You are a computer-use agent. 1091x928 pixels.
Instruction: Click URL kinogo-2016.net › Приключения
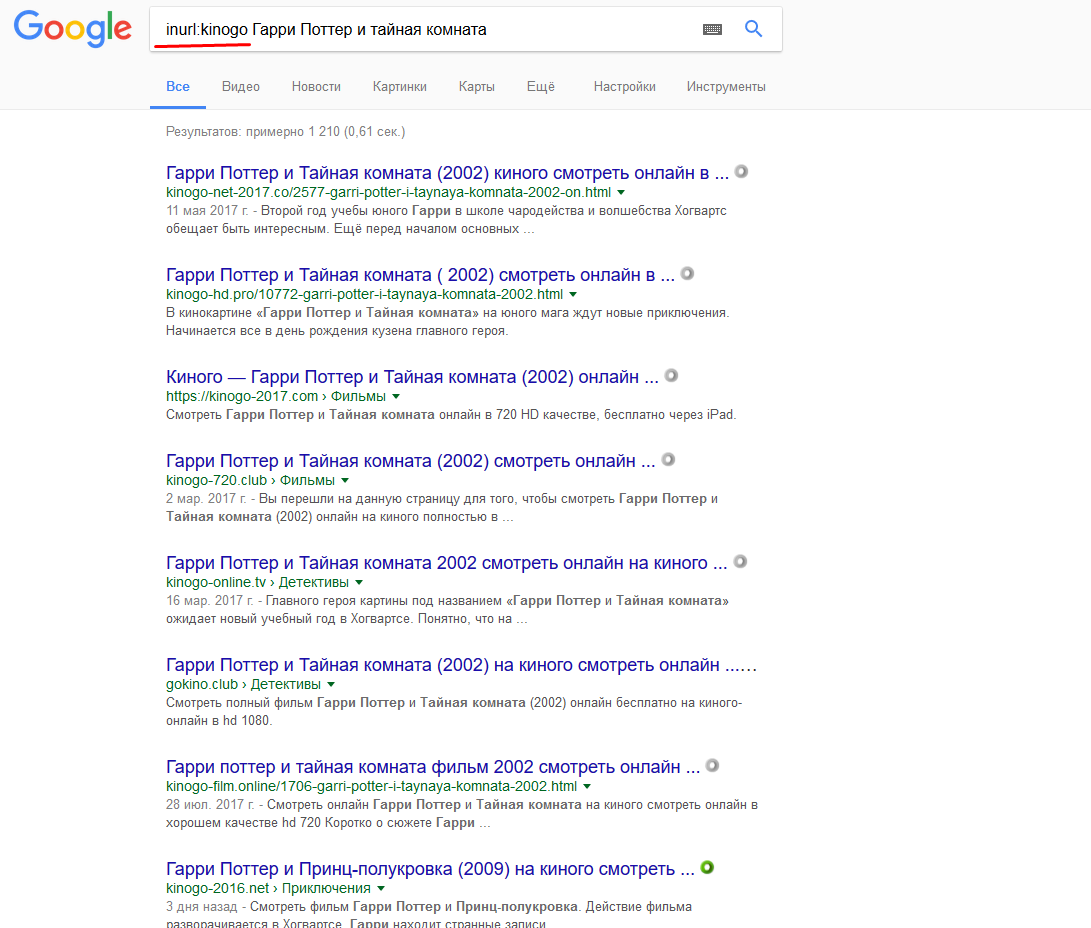pos(269,888)
